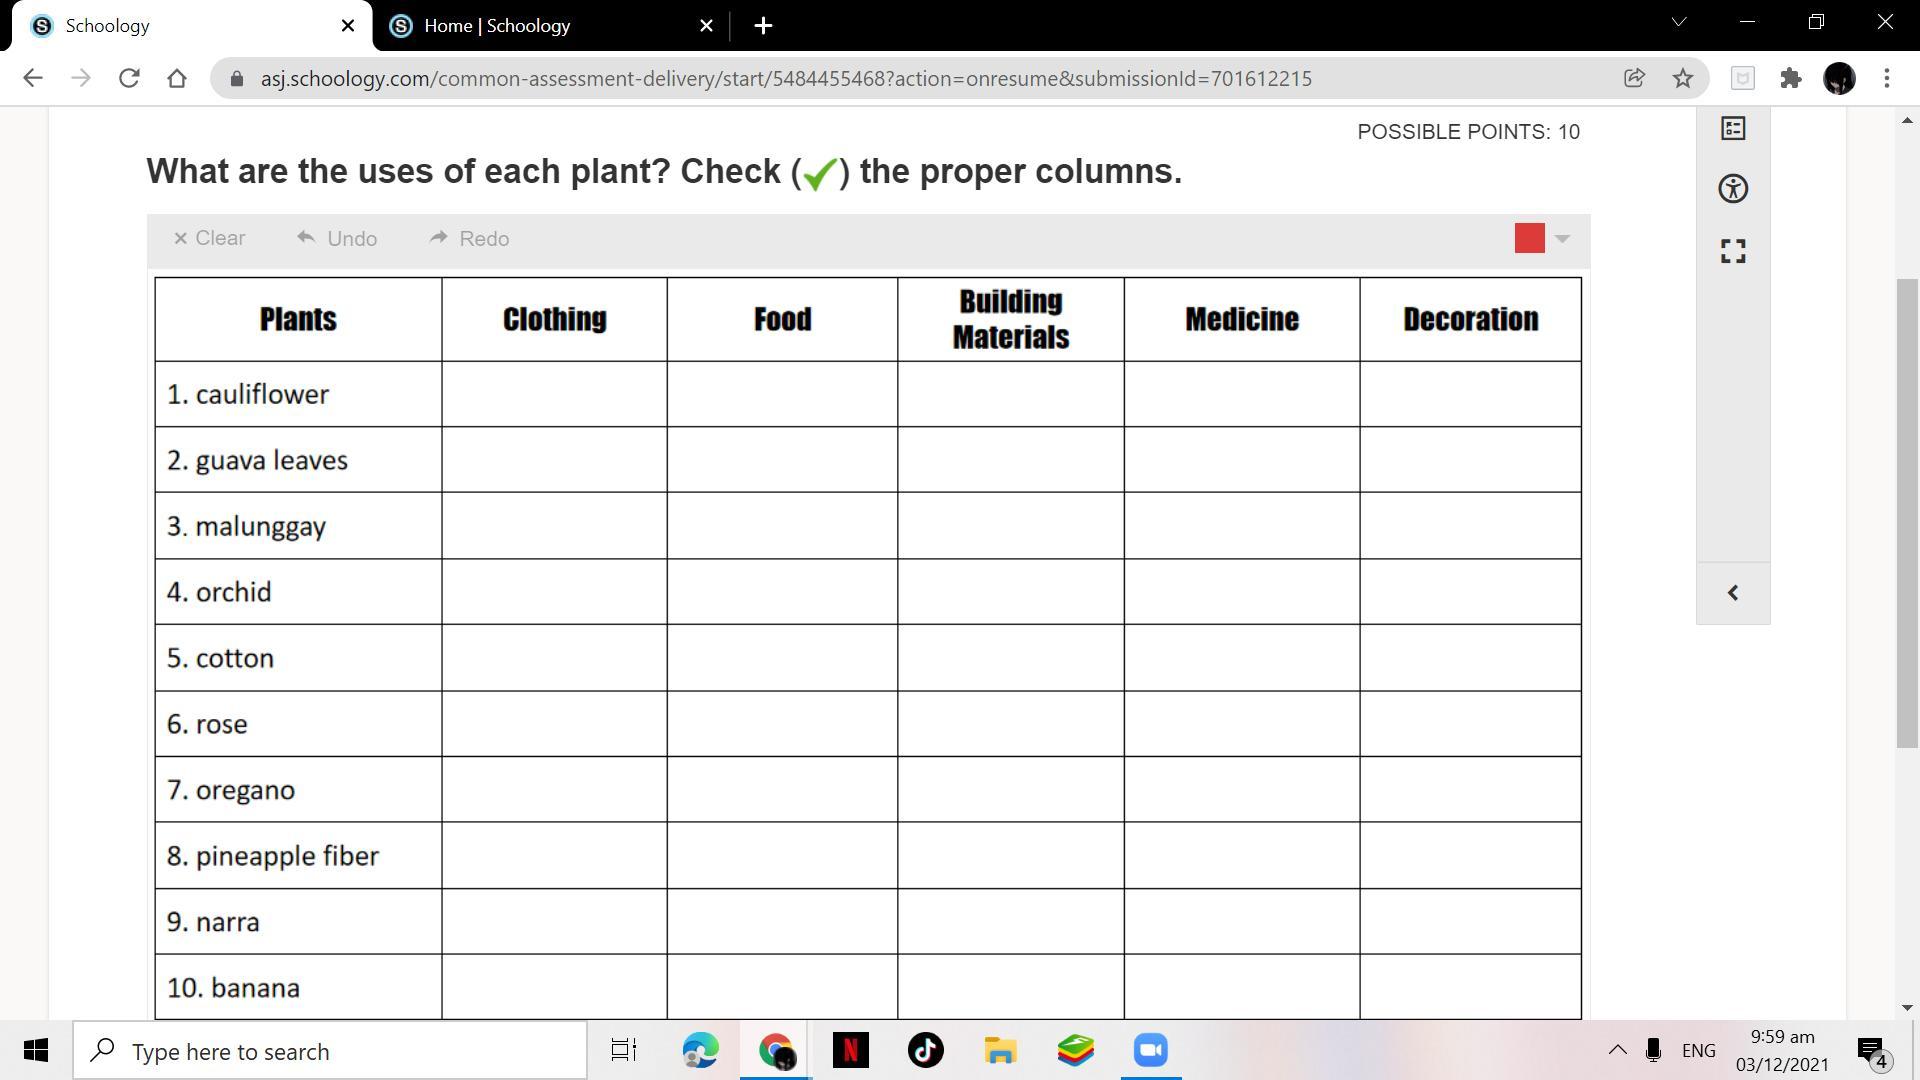Open browser extensions puzzle icon
This screenshot has width=1920, height=1080.
(1790, 78)
